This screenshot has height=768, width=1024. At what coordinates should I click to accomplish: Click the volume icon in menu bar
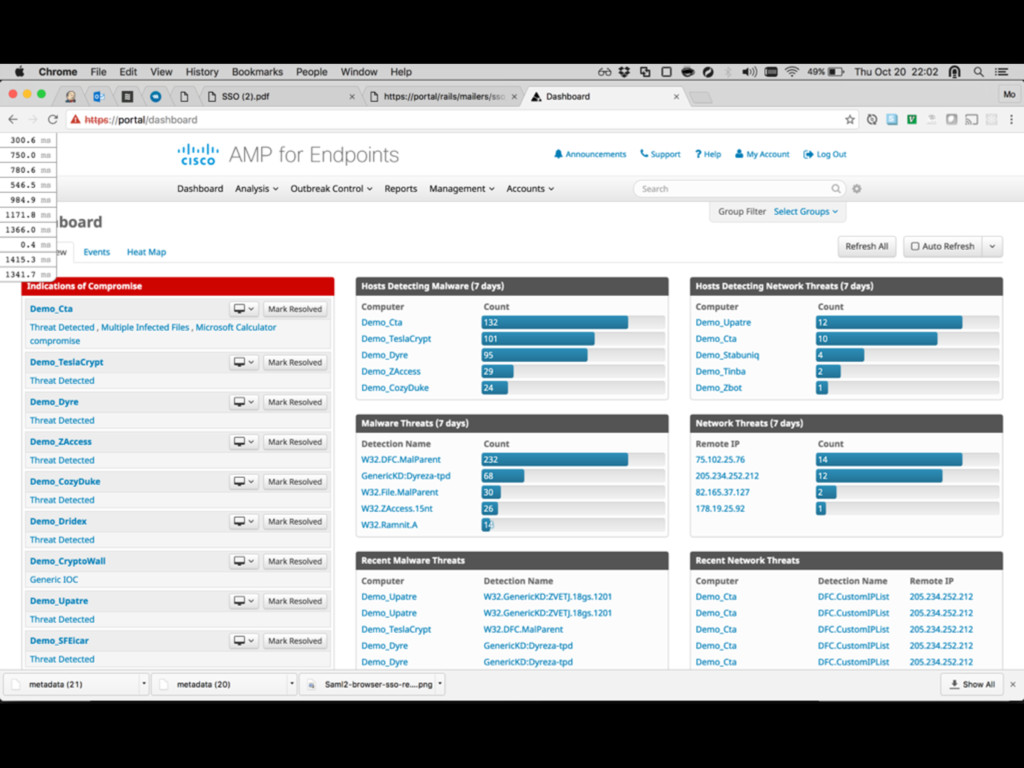pos(749,72)
